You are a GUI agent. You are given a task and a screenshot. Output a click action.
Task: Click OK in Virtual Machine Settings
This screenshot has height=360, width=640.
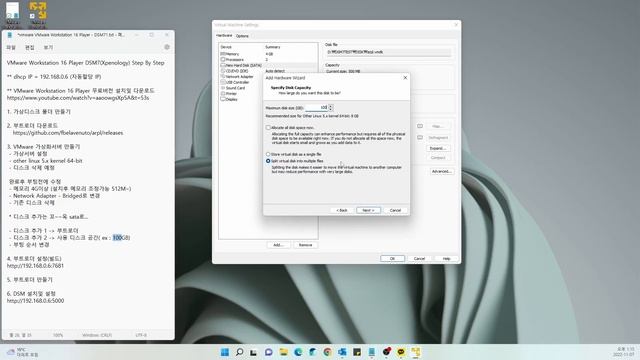click(x=392, y=259)
